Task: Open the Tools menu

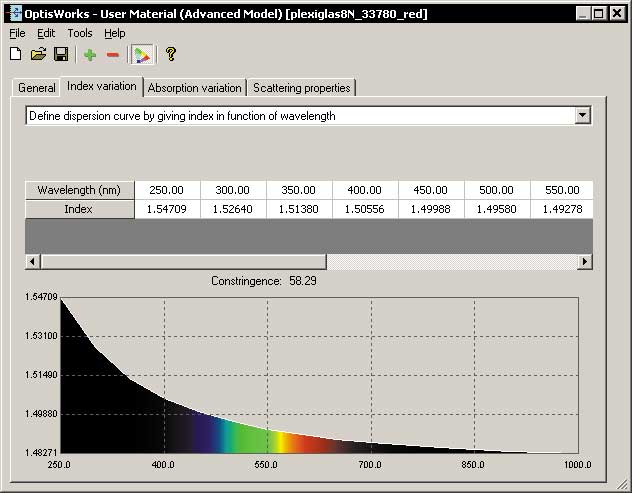Action: point(80,33)
